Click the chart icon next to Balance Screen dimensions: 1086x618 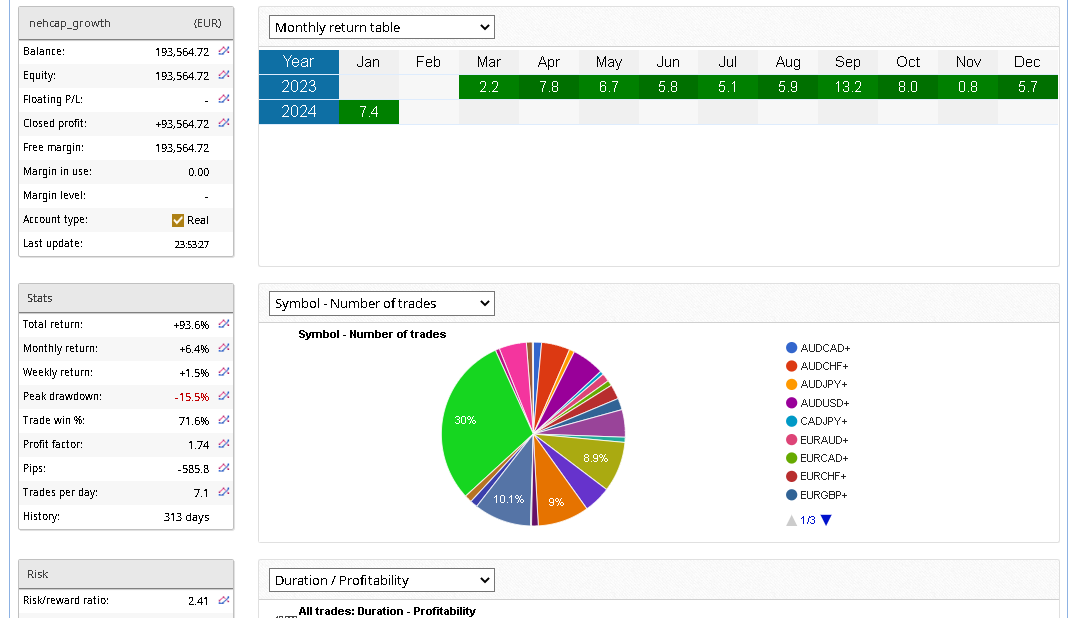tap(224, 51)
